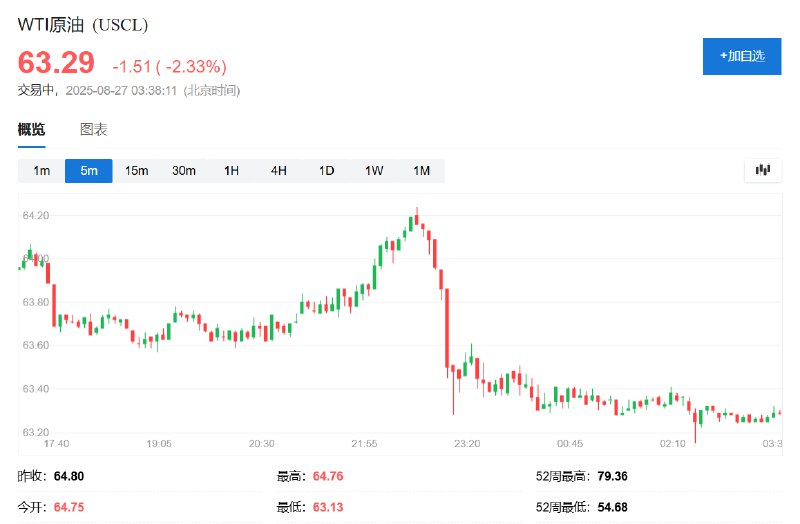Click the 63.40 price axis label

point(36,389)
